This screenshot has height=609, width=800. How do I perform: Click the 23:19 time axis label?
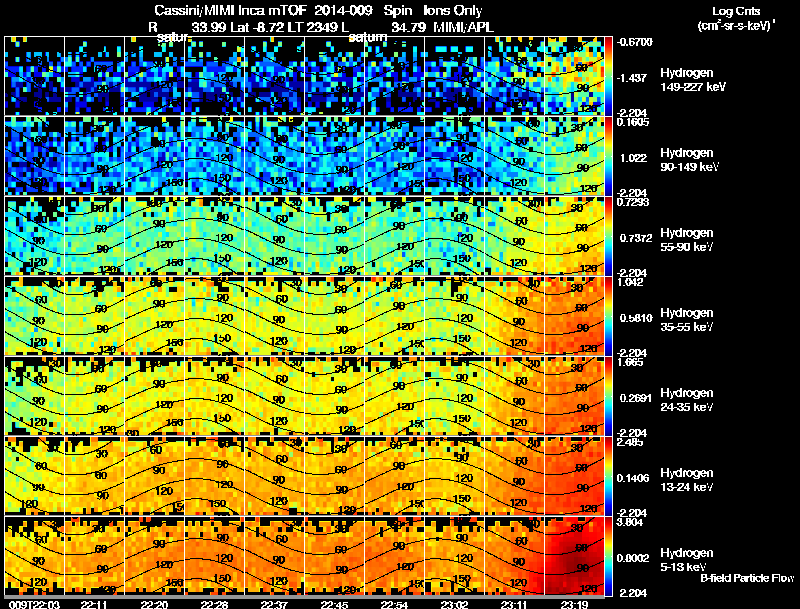pos(574,605)
